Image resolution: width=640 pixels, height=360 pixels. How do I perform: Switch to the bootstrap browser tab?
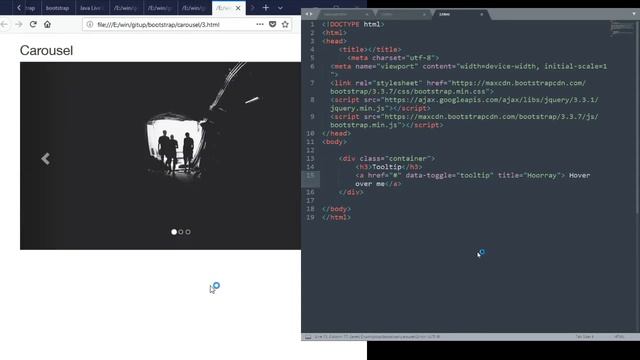click(57, 8)
